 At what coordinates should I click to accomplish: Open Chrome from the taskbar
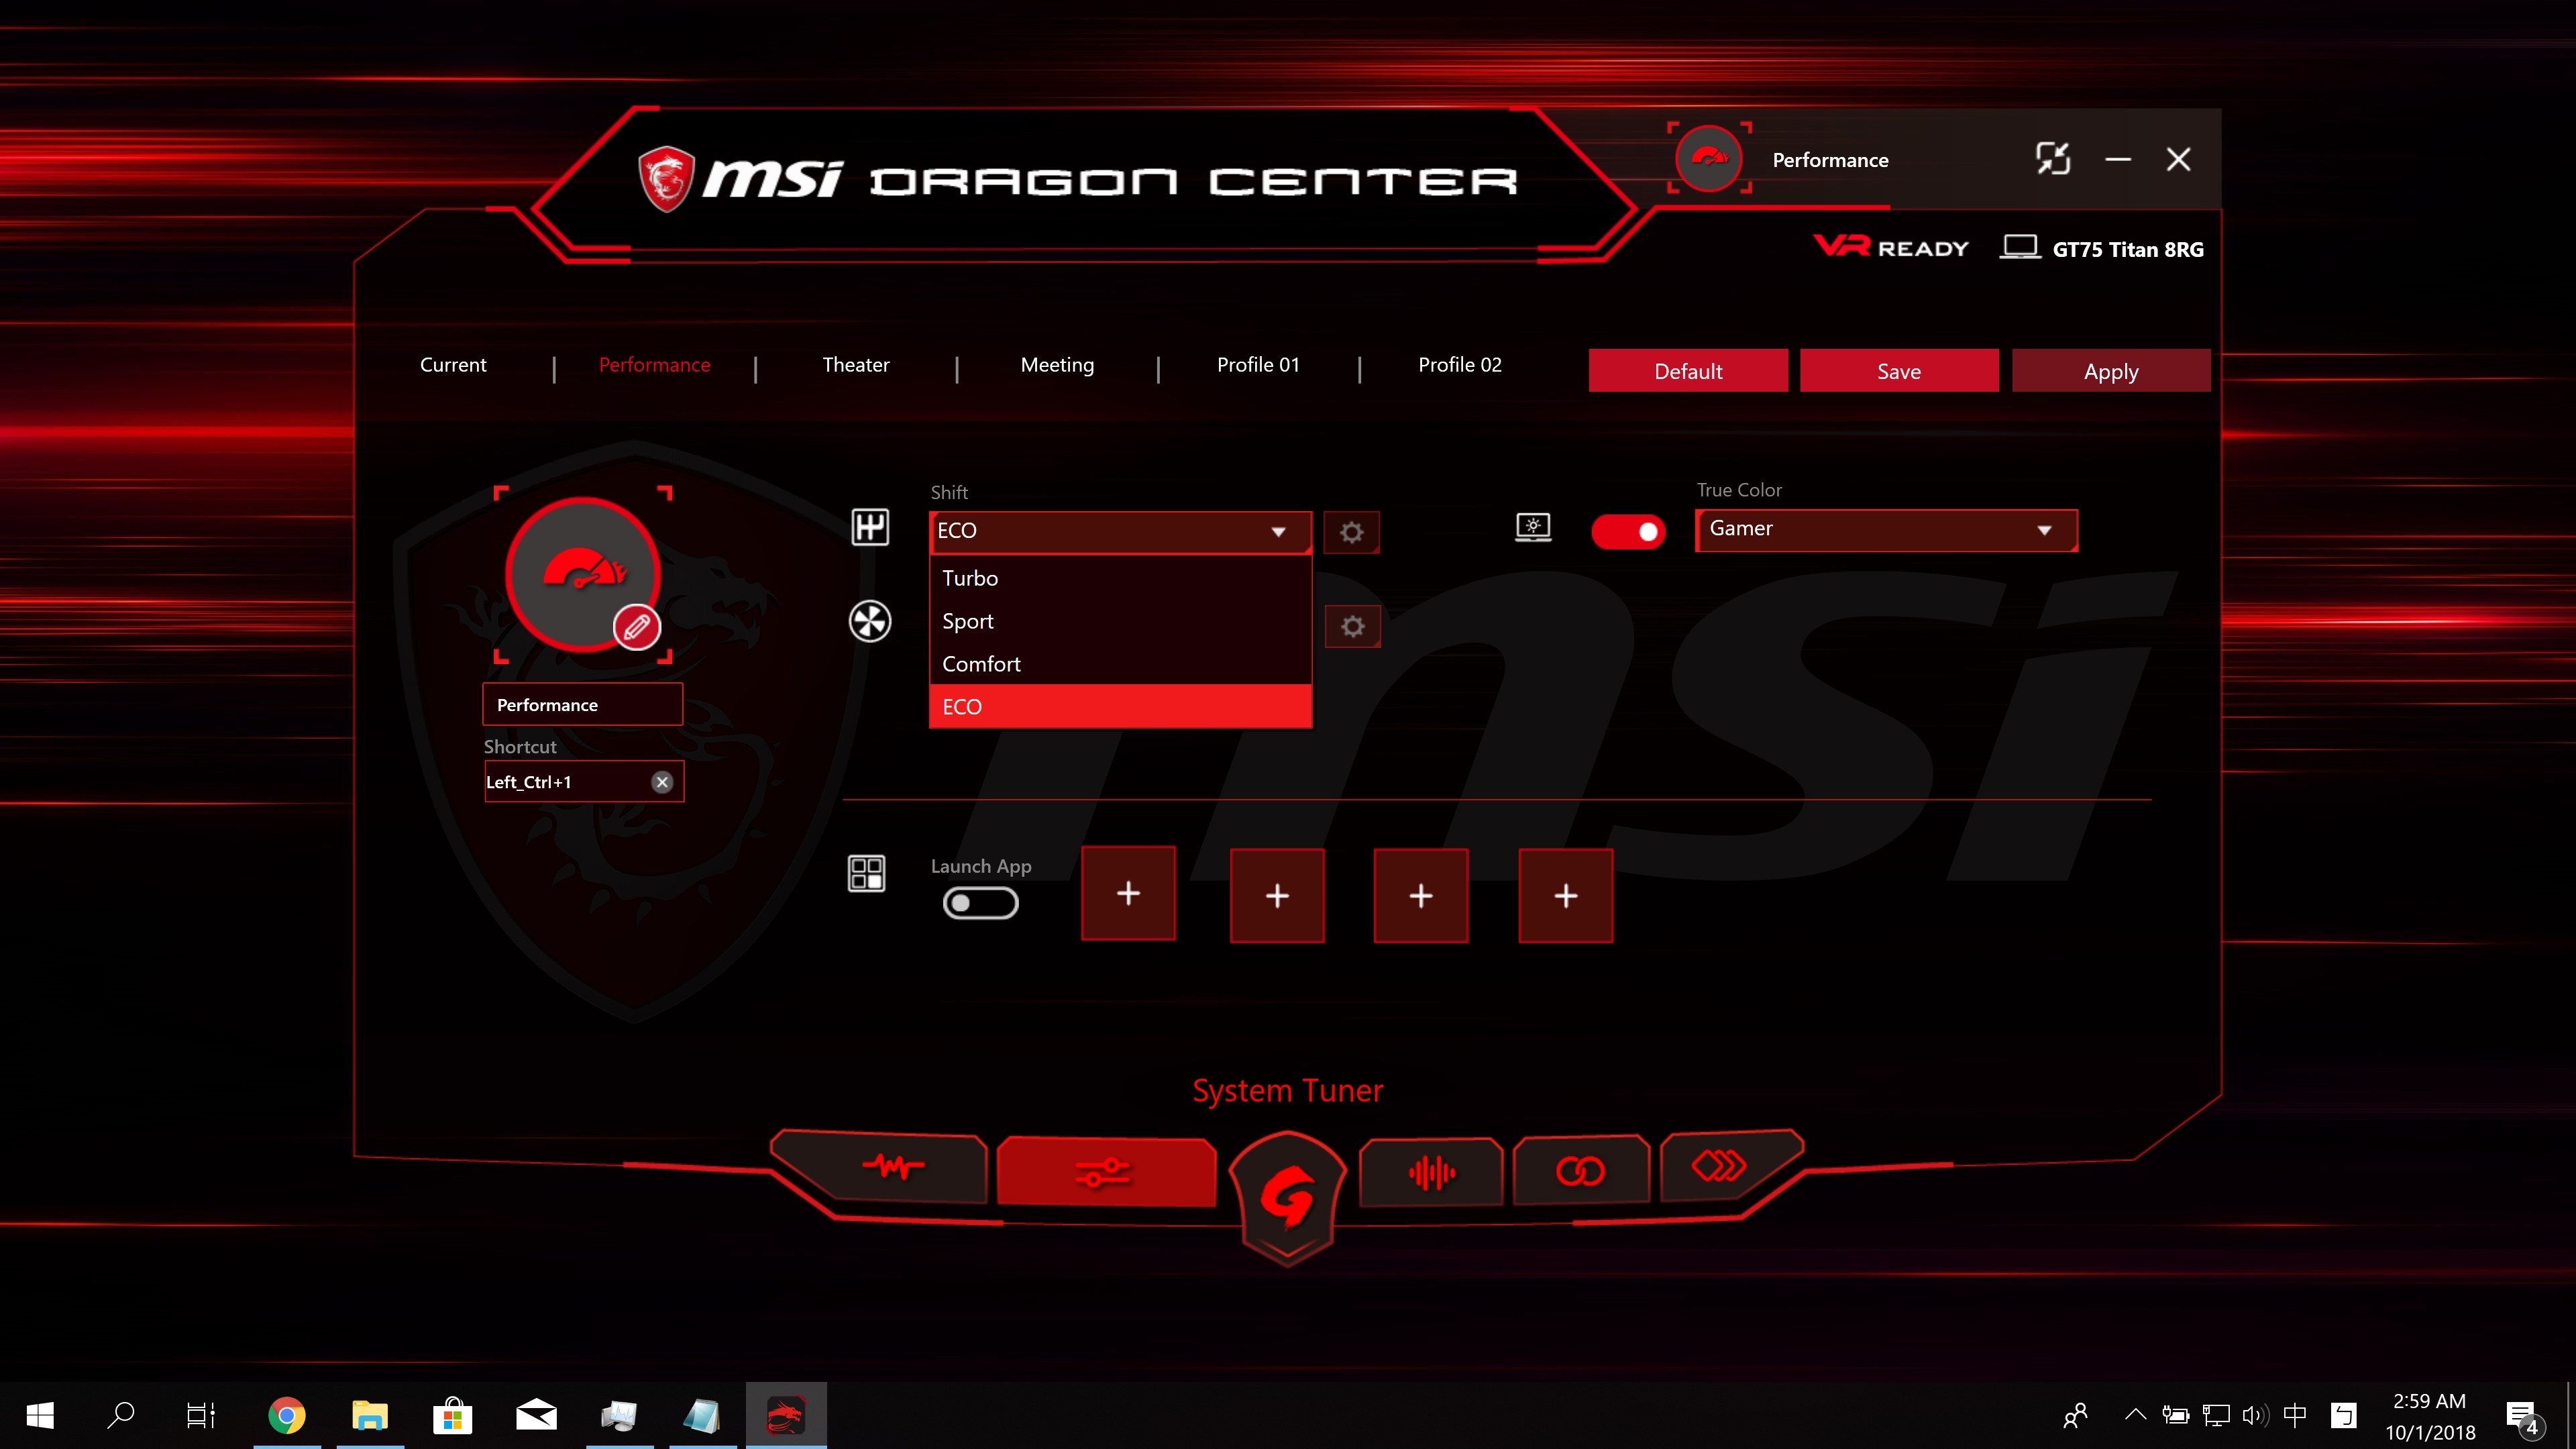coord(286,1415)
